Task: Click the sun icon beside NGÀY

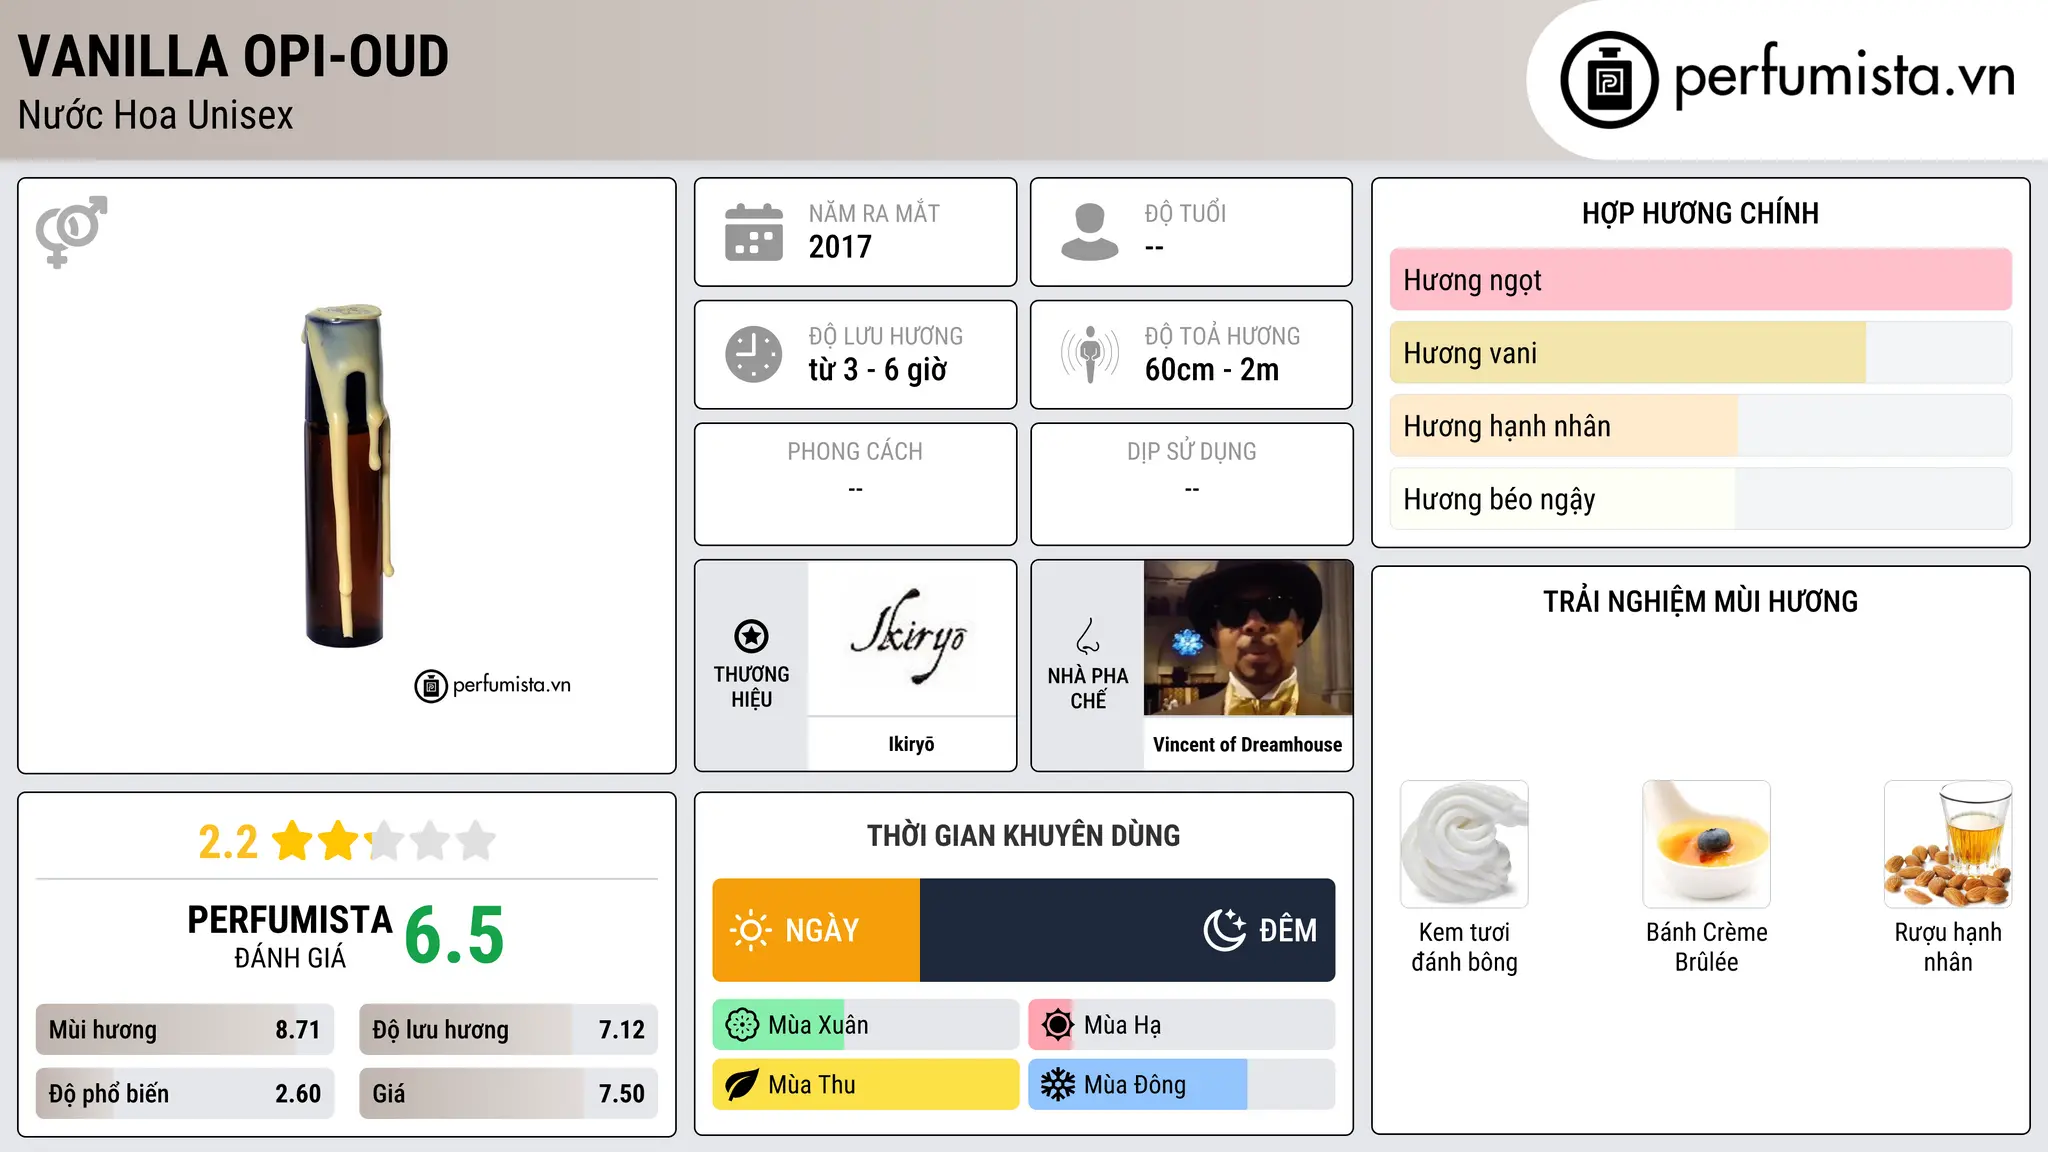Action: coord(751,930)
